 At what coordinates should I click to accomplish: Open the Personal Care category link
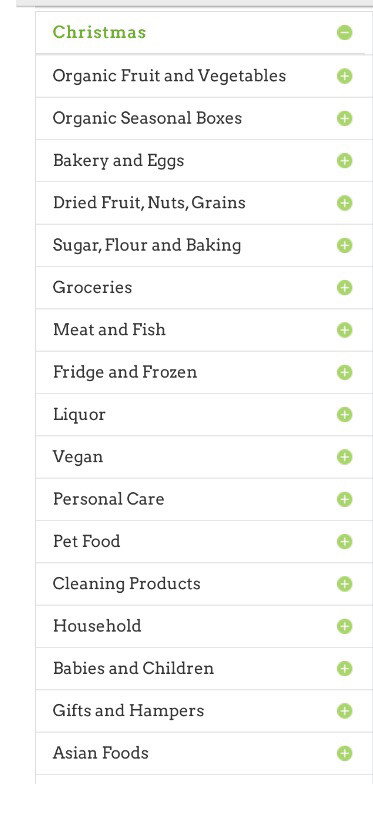coord(109,499)
